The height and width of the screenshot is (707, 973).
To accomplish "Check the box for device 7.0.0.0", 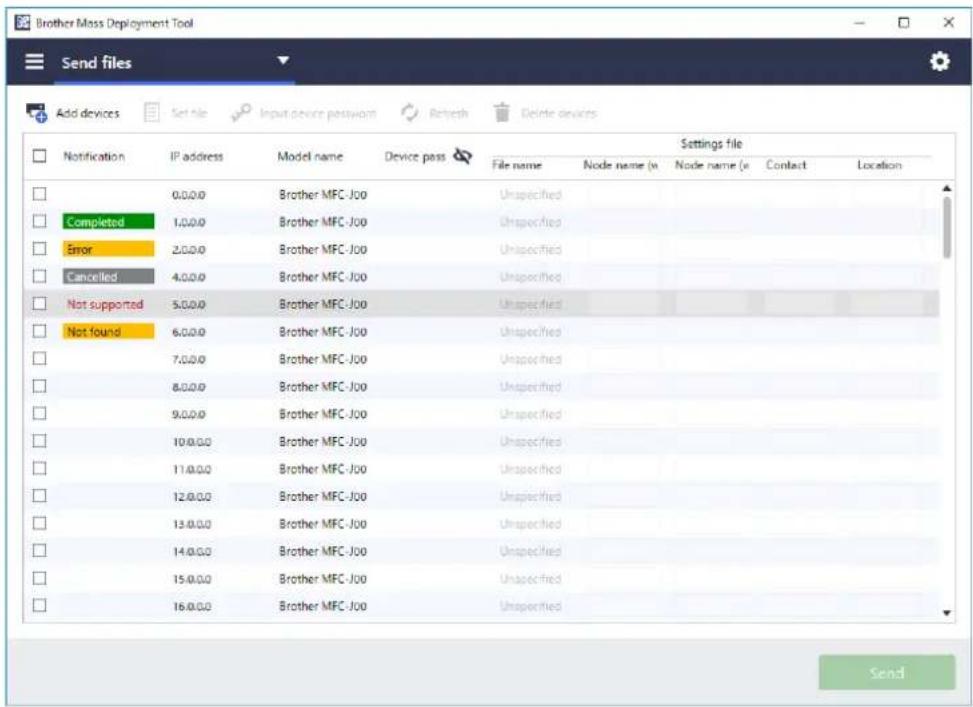I will pos(39,359).
